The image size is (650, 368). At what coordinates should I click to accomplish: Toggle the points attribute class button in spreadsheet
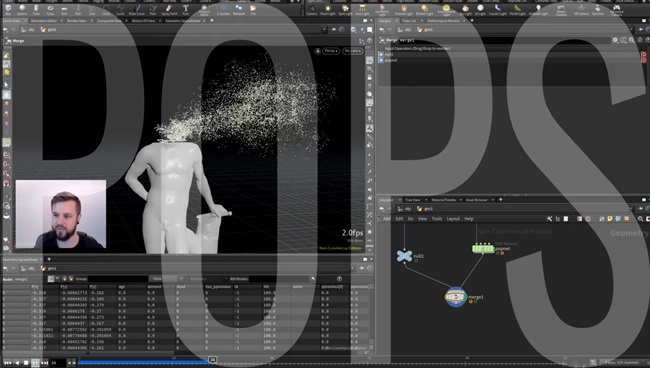pyautogui.click(x=51, y=278)
